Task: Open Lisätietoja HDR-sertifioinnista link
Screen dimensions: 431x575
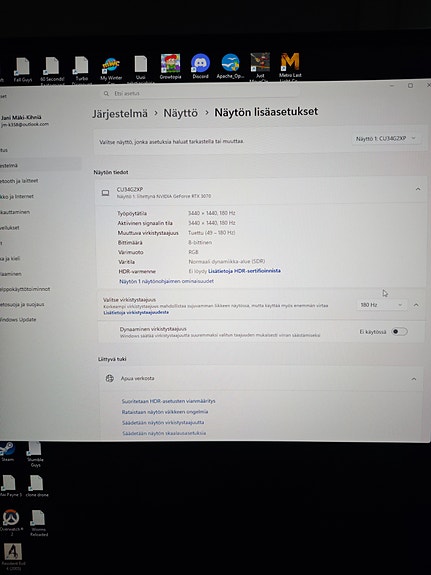Action: pyautogui.click(x=244, y=271)
